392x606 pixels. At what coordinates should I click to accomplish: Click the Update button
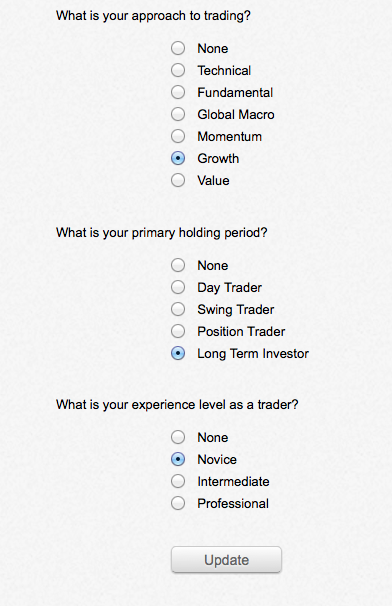point(227,560)
